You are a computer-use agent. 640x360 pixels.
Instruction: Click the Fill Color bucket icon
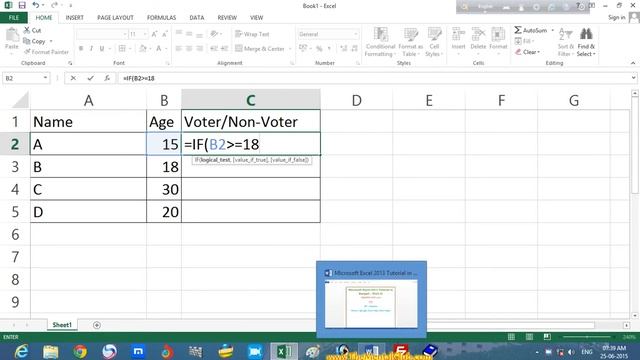[143, 49]
